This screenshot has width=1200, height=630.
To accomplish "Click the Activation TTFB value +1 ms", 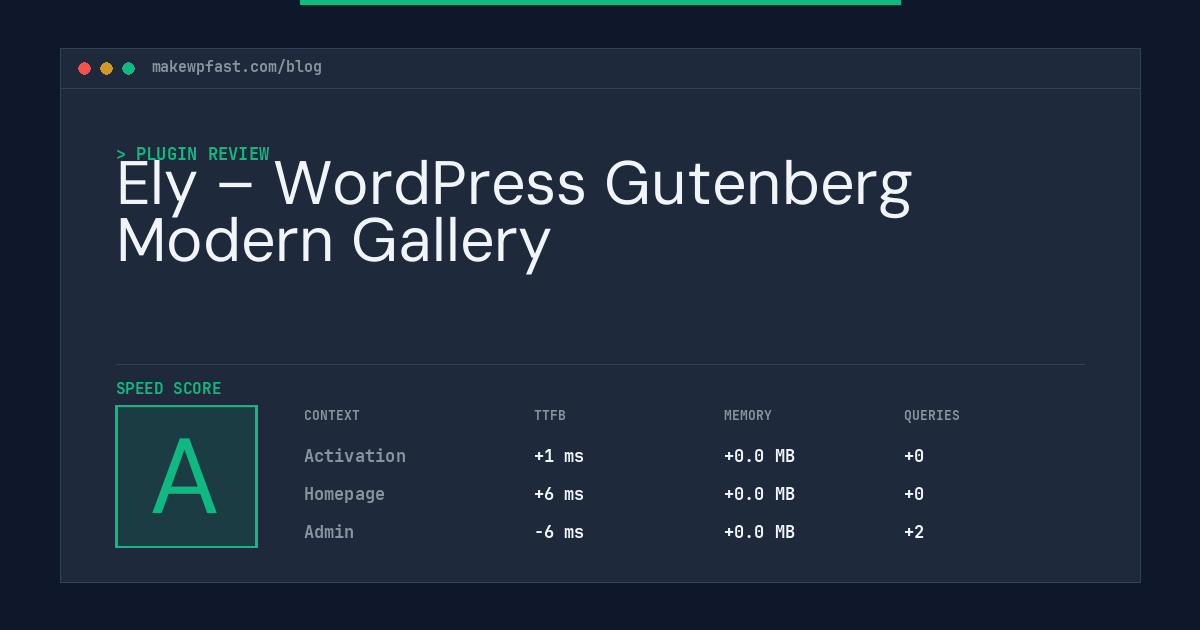I will tap(559, 456).
